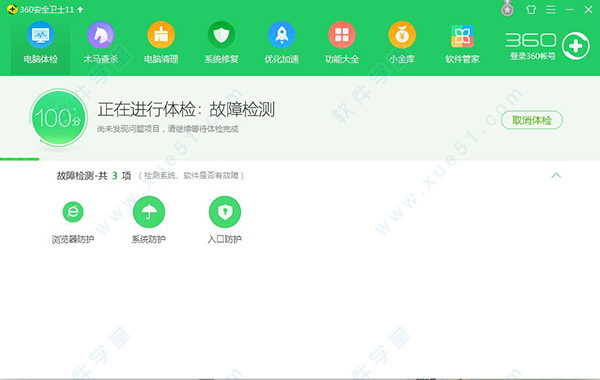Viewport: 600px width, 380px height.
Task: Select 优化加速 rocket acceleration tab
Action: [x=281, y=43]
